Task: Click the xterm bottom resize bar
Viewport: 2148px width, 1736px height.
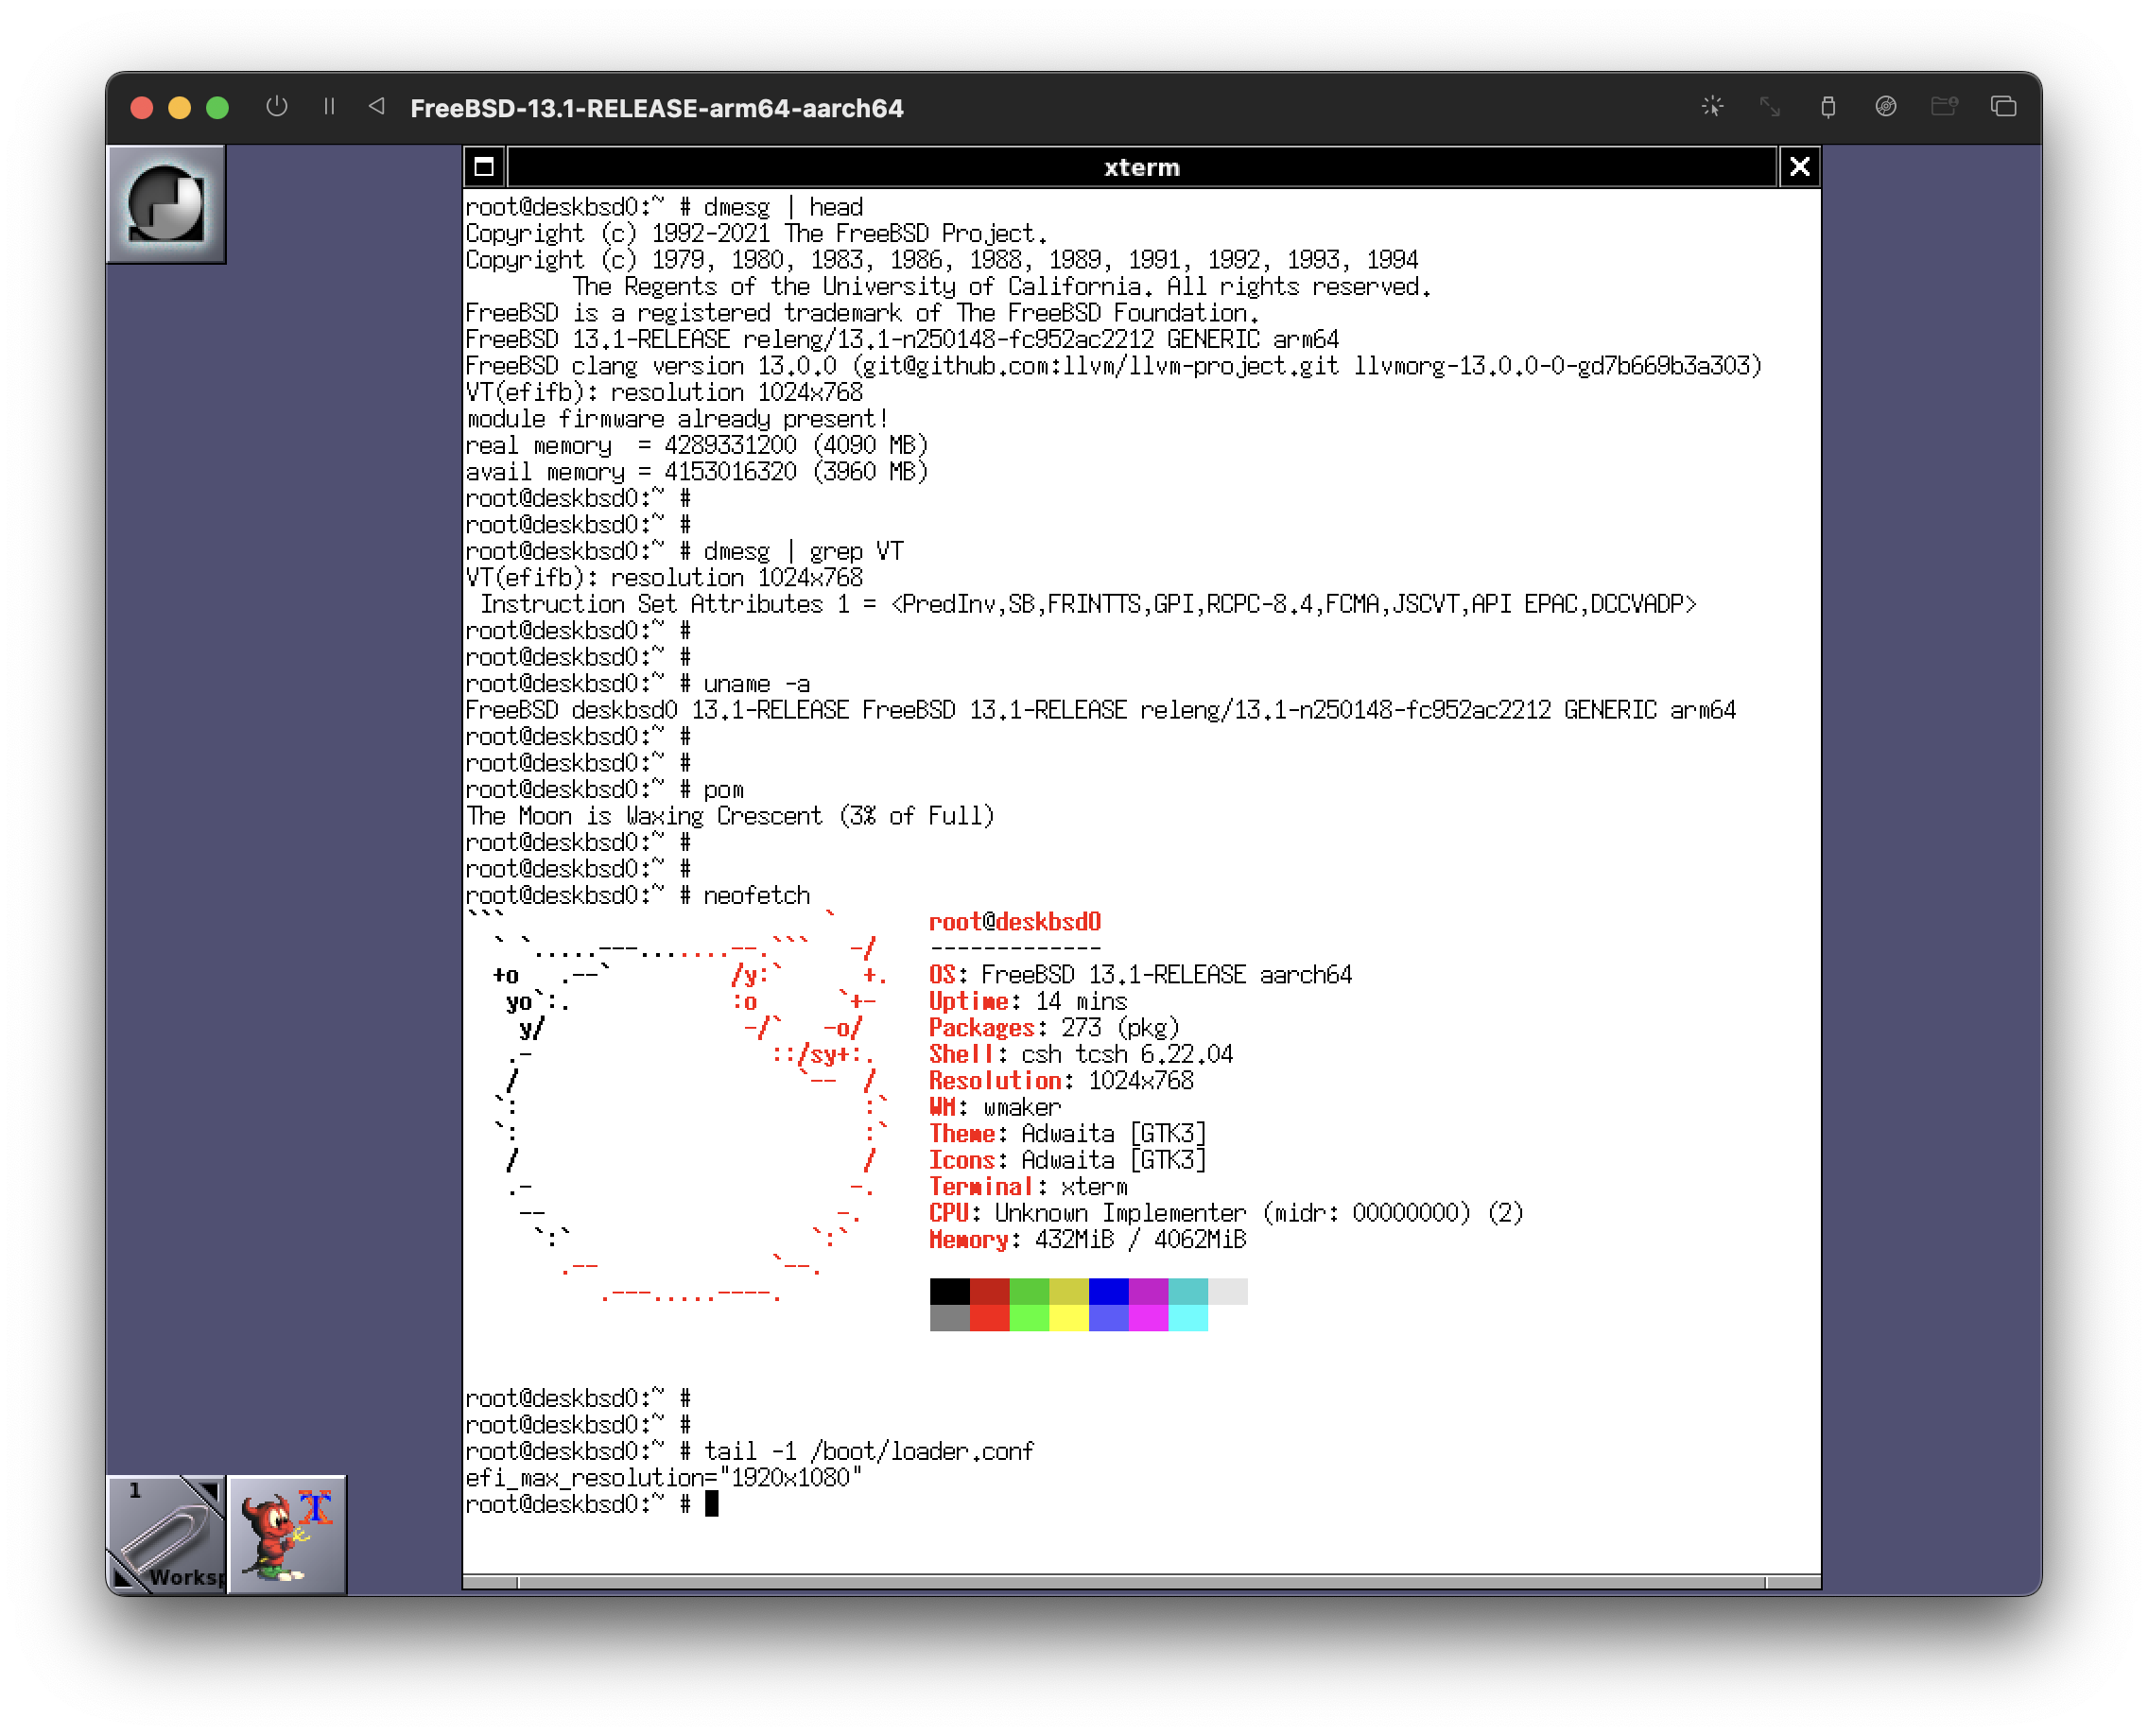Action: coord(1141,1582)
